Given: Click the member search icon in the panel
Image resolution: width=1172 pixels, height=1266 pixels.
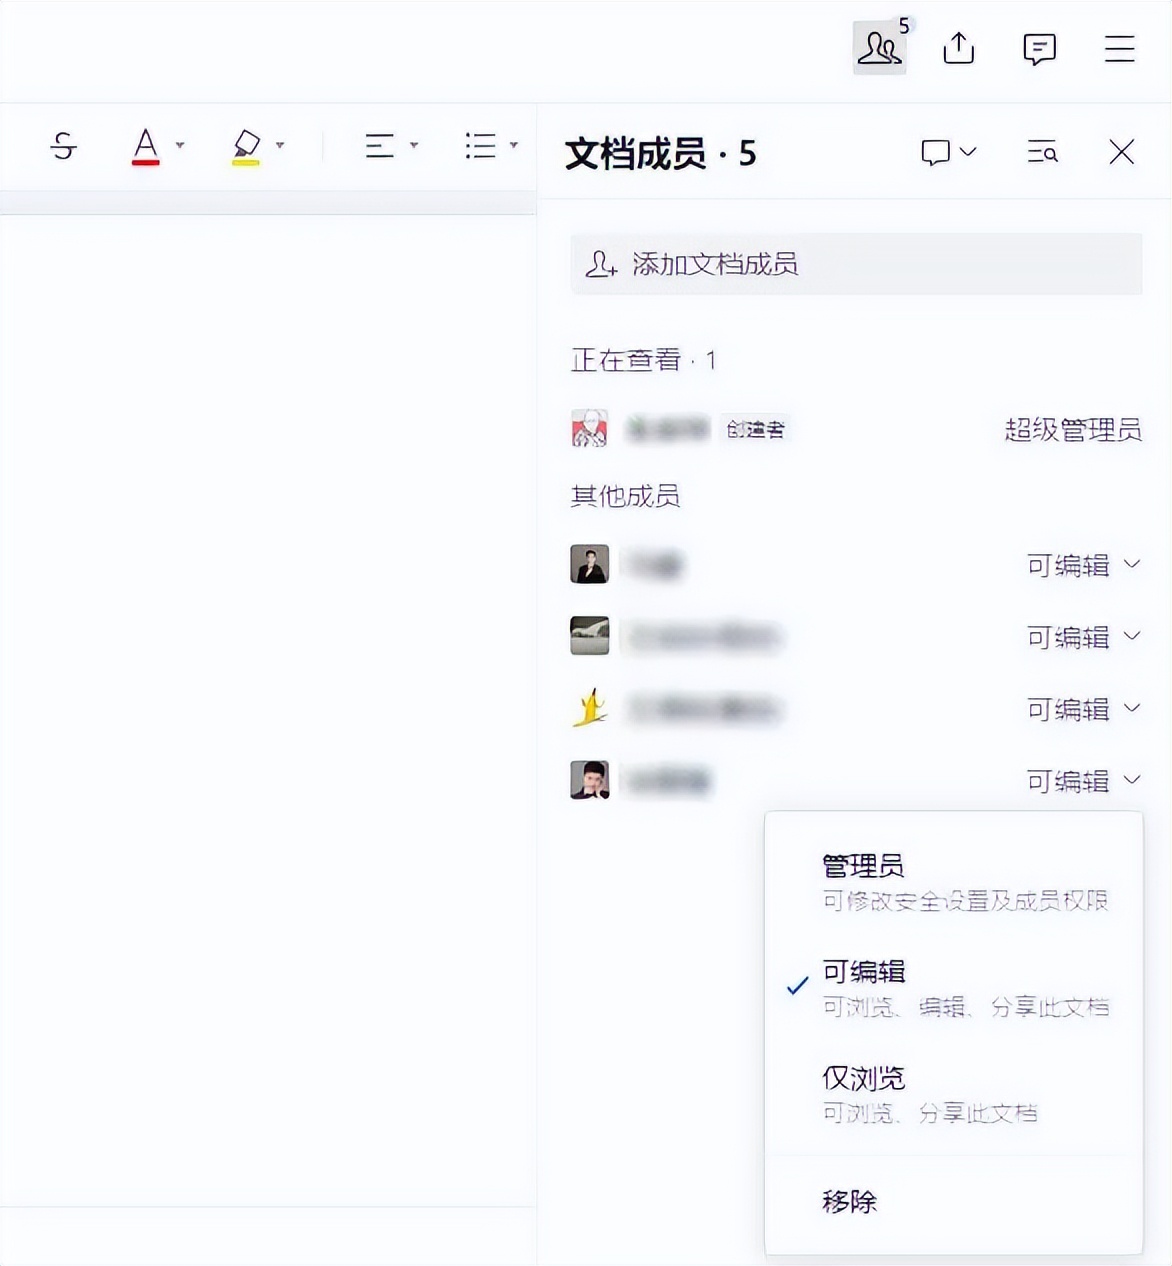Looking at the screenshot, I should (1042, 152).
